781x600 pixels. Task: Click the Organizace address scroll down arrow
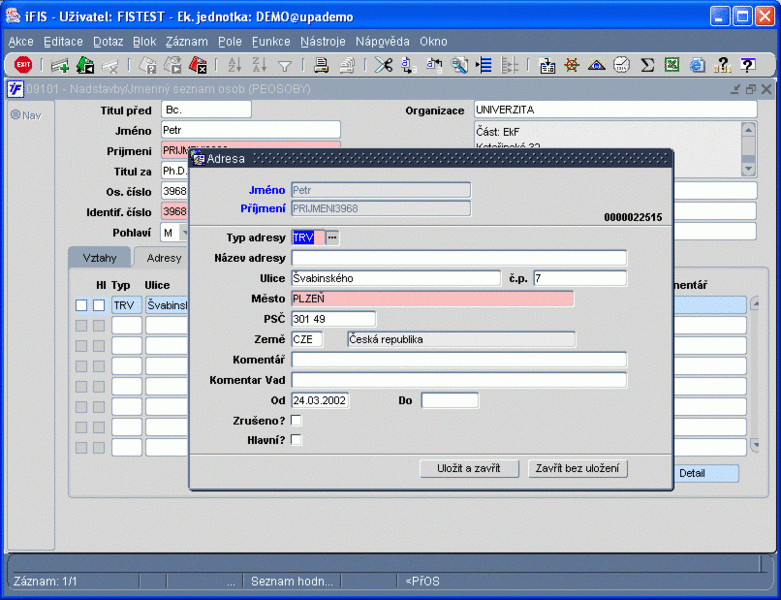click(x=749, y=169)
